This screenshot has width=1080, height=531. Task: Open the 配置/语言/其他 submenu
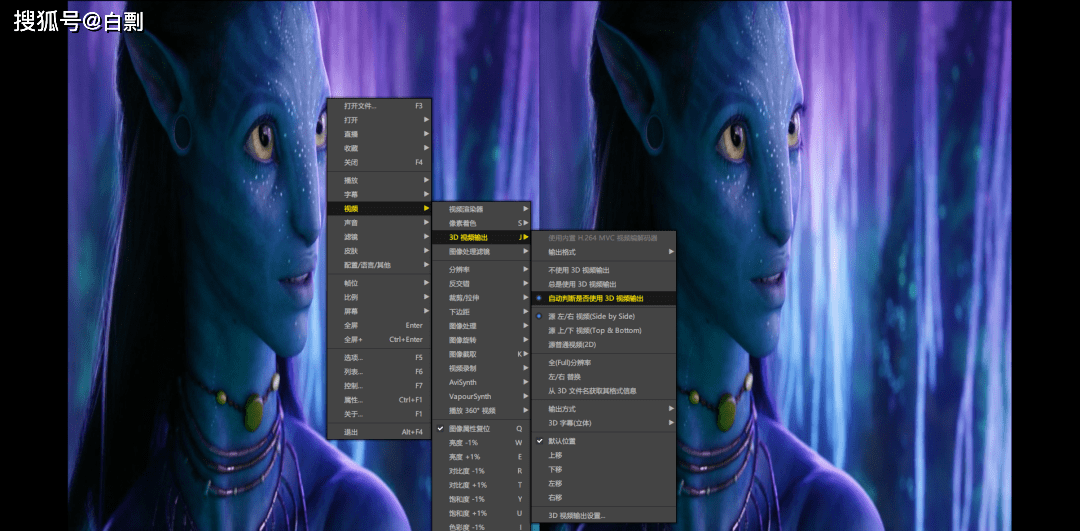[x=379, y=265]
